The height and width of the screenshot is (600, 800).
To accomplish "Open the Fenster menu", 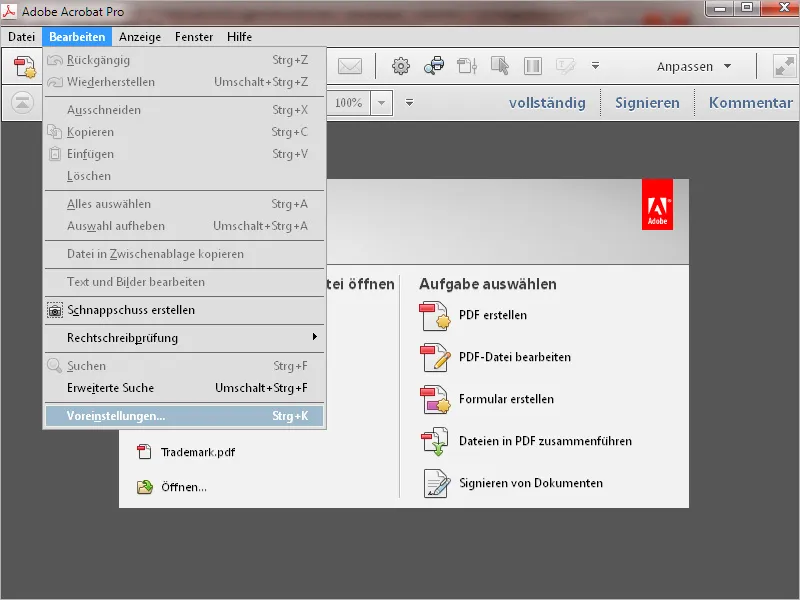I will 194,37.
